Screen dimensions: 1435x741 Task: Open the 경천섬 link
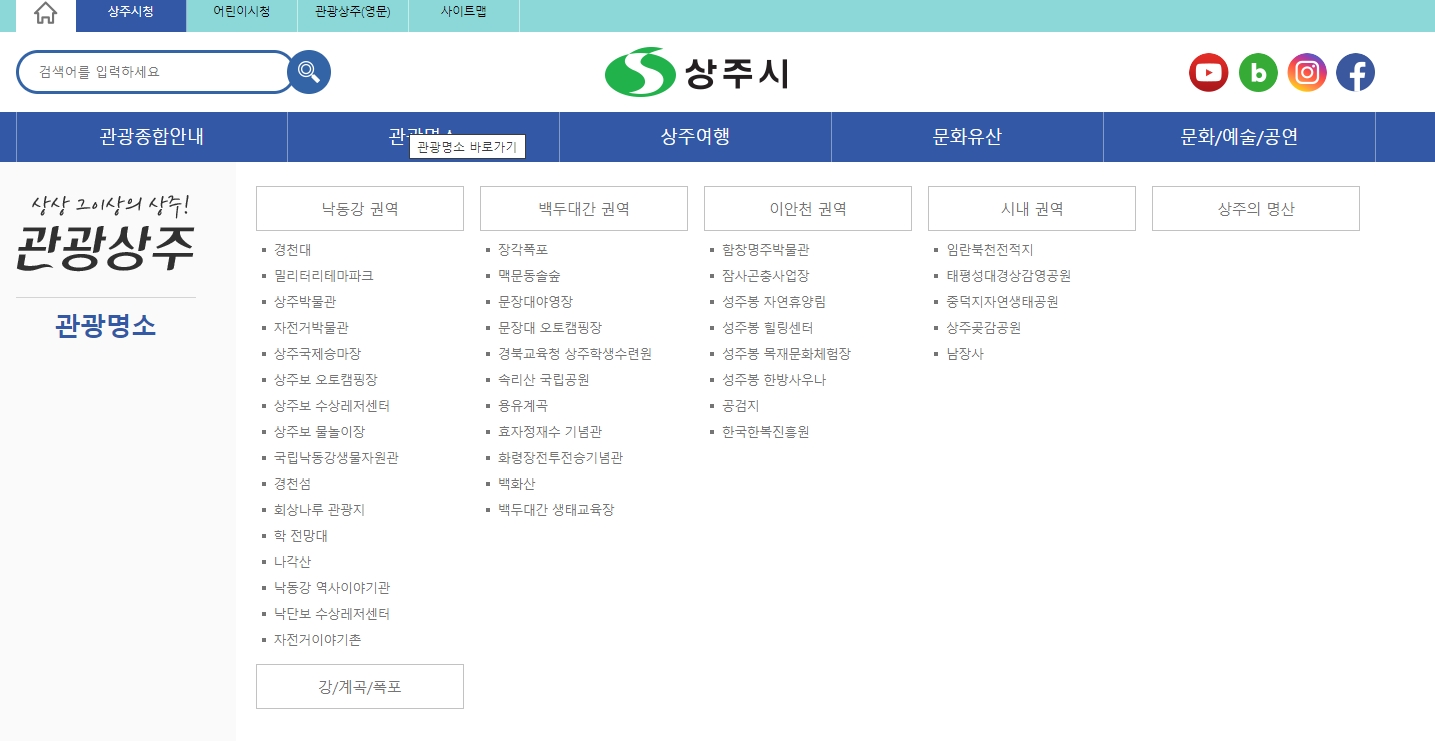[x=292, y=484]
